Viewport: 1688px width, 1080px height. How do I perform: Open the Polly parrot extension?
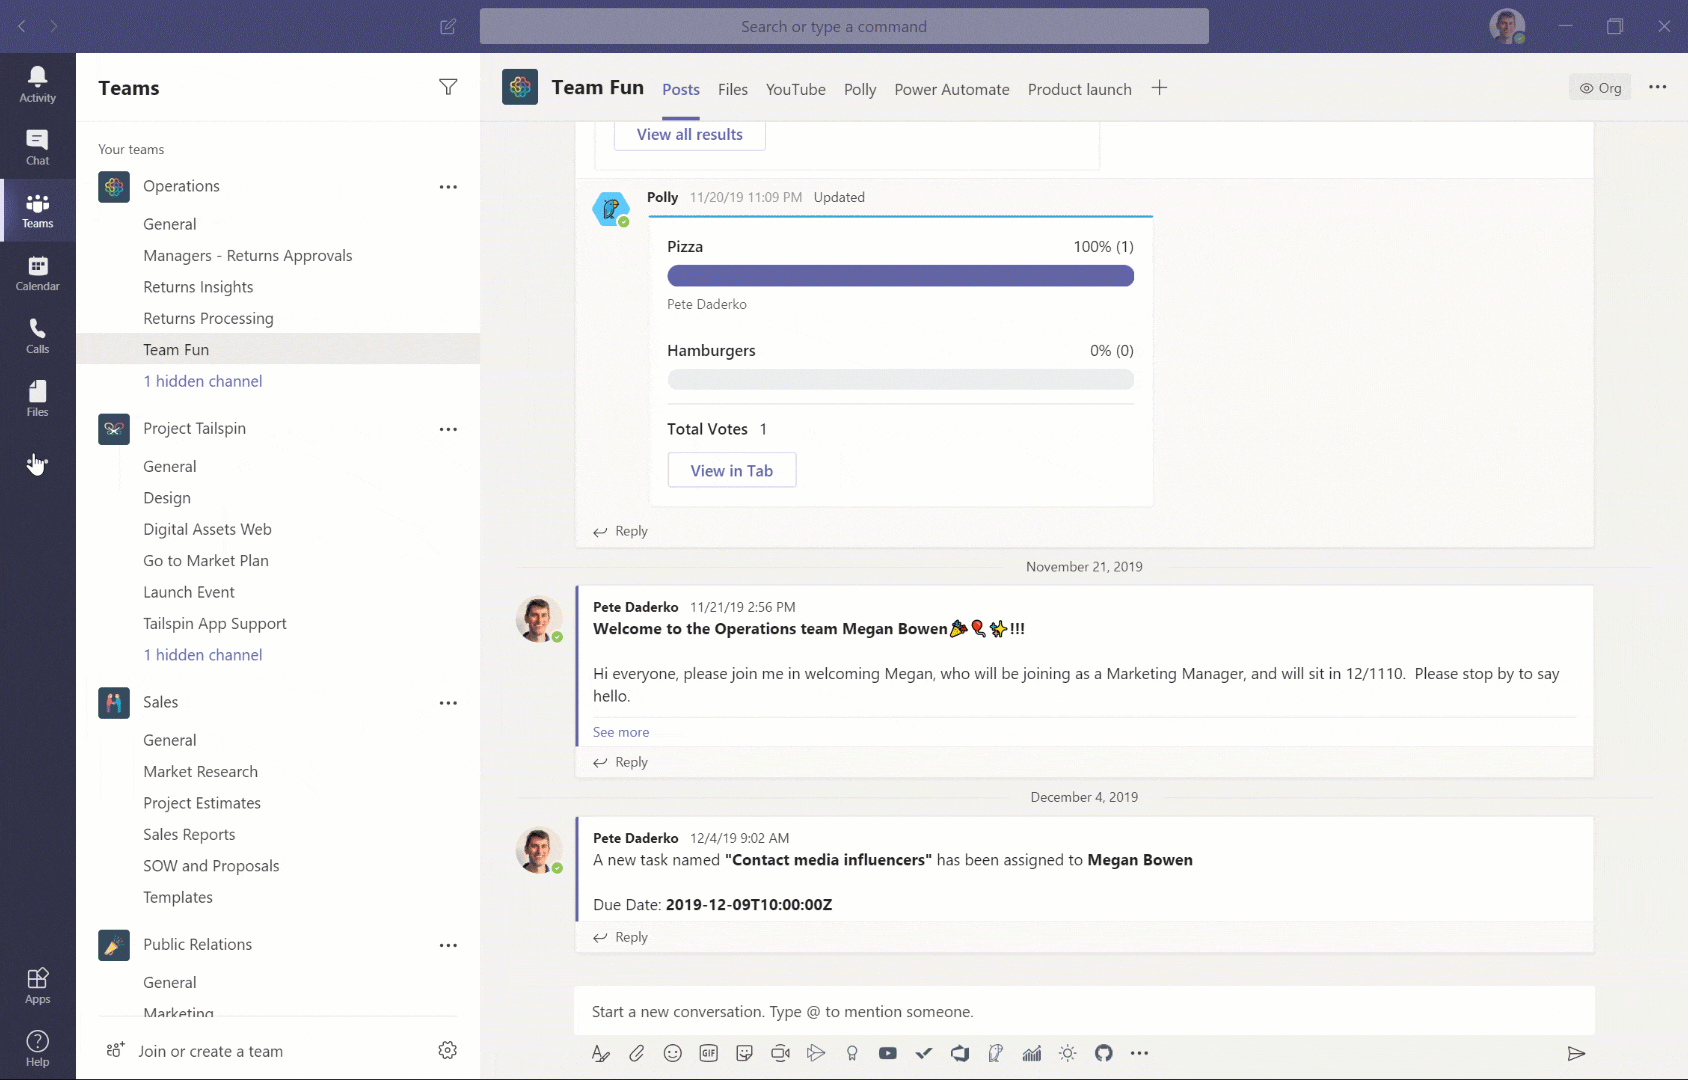coord(996,1053)
